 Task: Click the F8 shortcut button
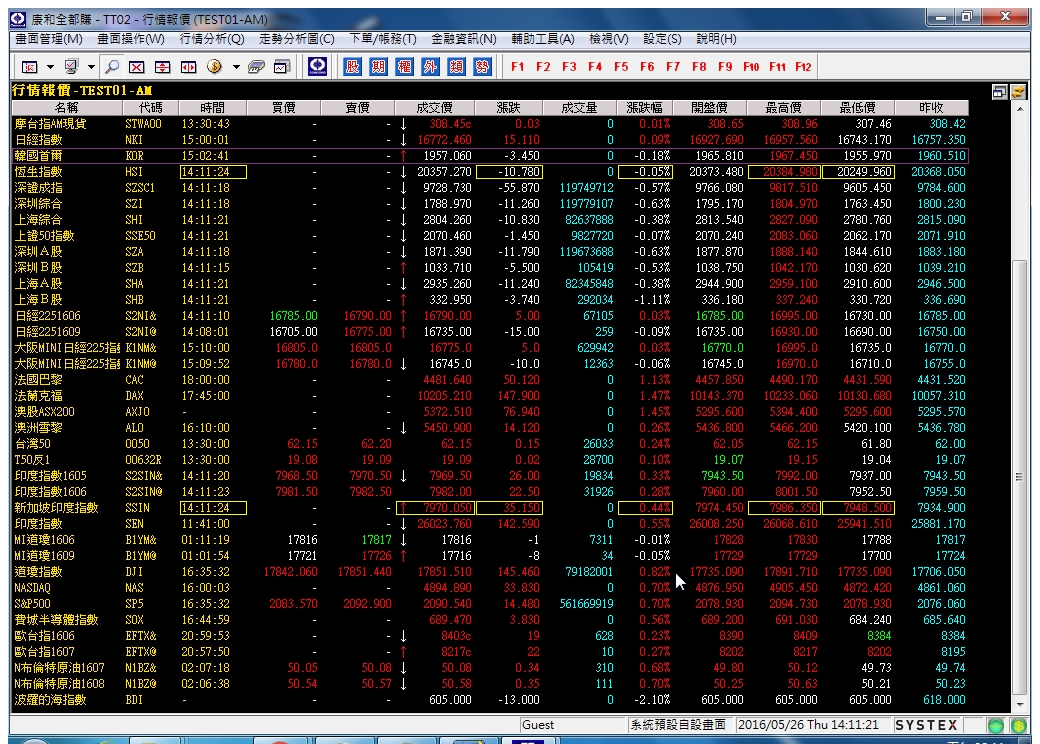click(x=699, y=67)
